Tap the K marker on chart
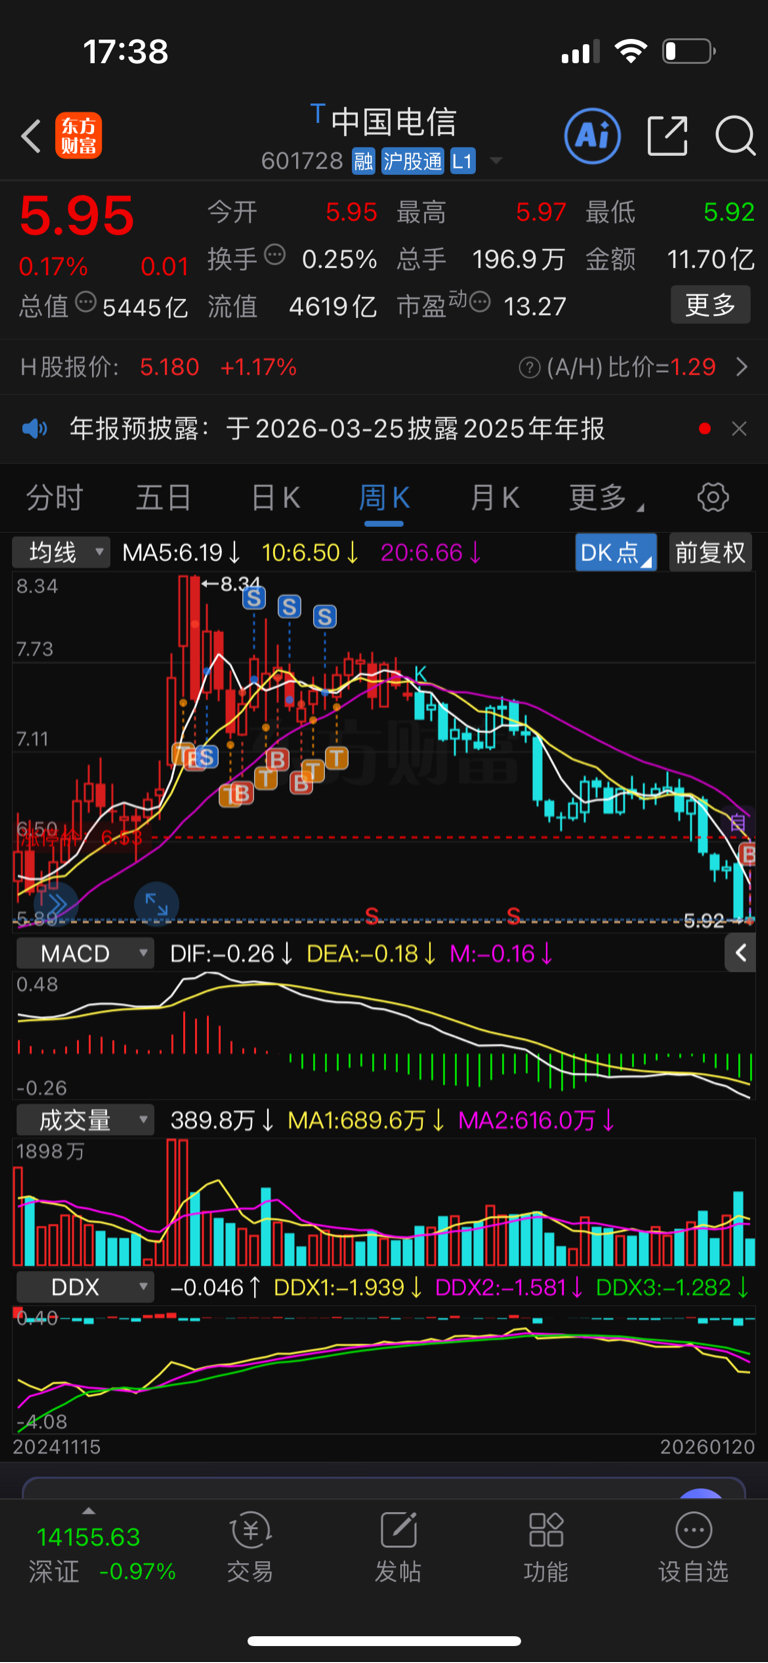 coord(421,675)
